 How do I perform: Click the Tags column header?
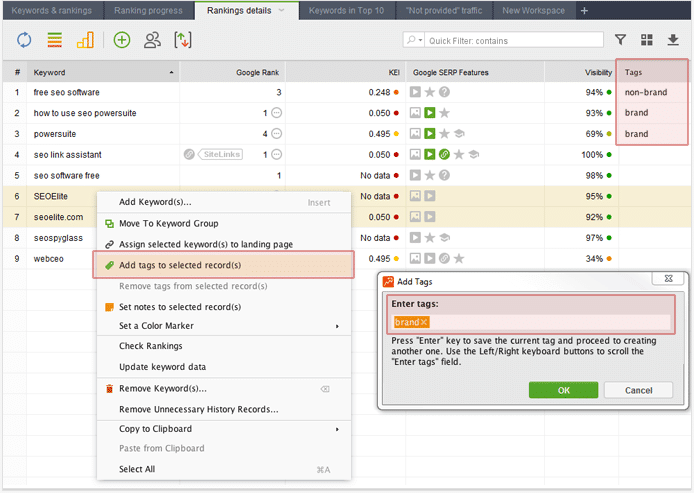coord(652,72)
